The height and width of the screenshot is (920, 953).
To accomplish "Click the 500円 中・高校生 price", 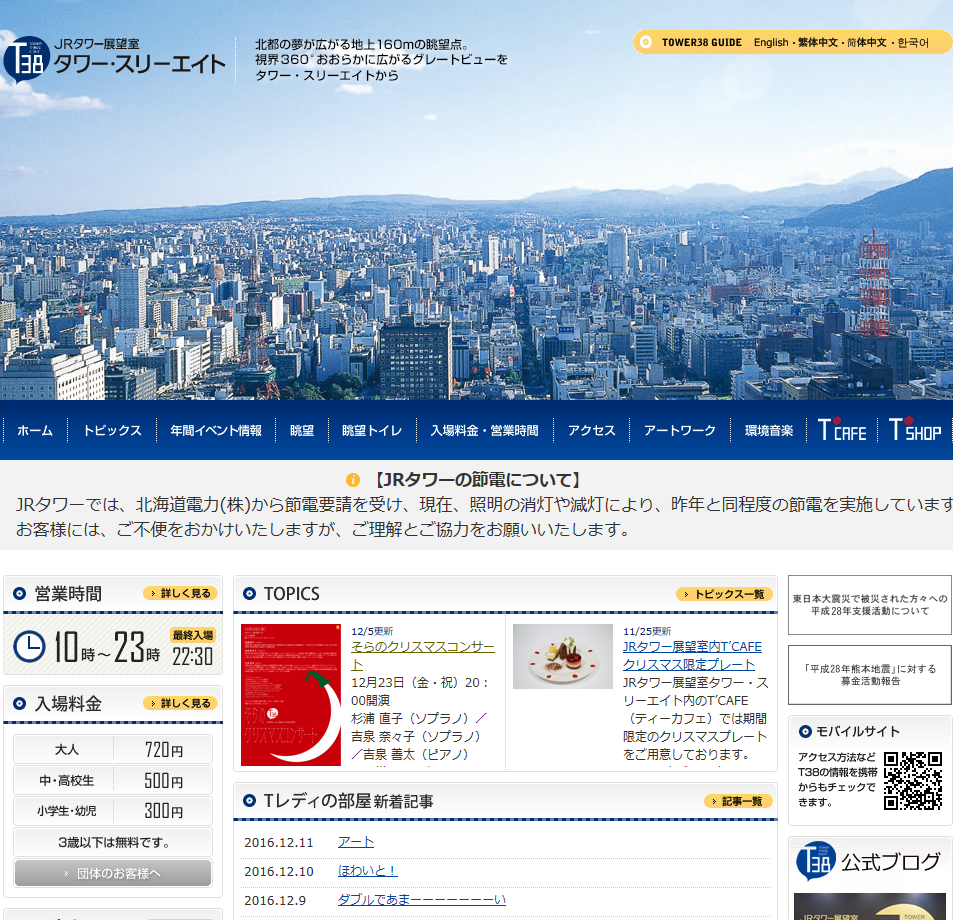I will tap(163, 780).
